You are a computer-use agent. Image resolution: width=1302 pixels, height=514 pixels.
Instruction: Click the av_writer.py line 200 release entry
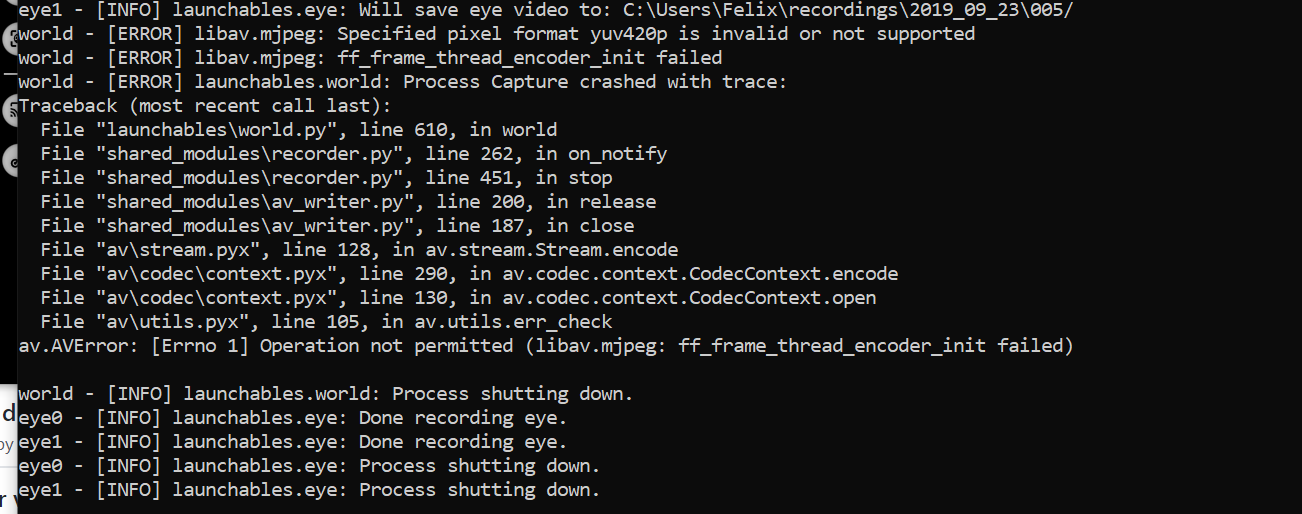[x=348, y=202]
